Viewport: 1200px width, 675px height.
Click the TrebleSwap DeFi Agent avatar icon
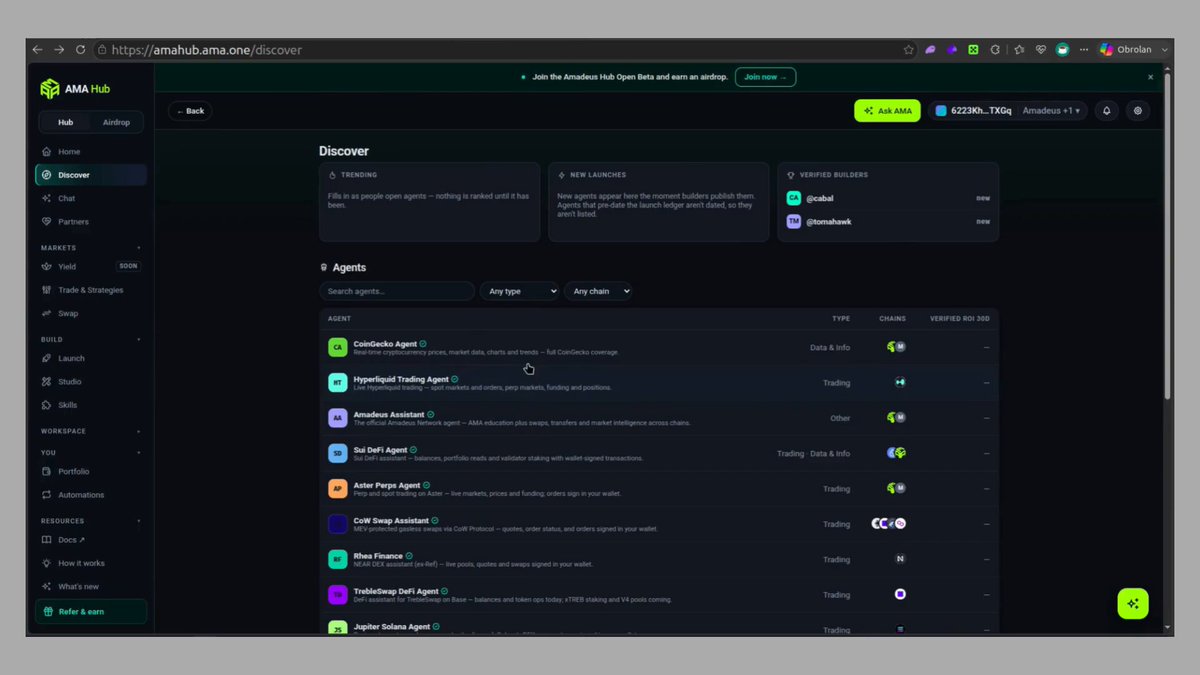[338, 595]
